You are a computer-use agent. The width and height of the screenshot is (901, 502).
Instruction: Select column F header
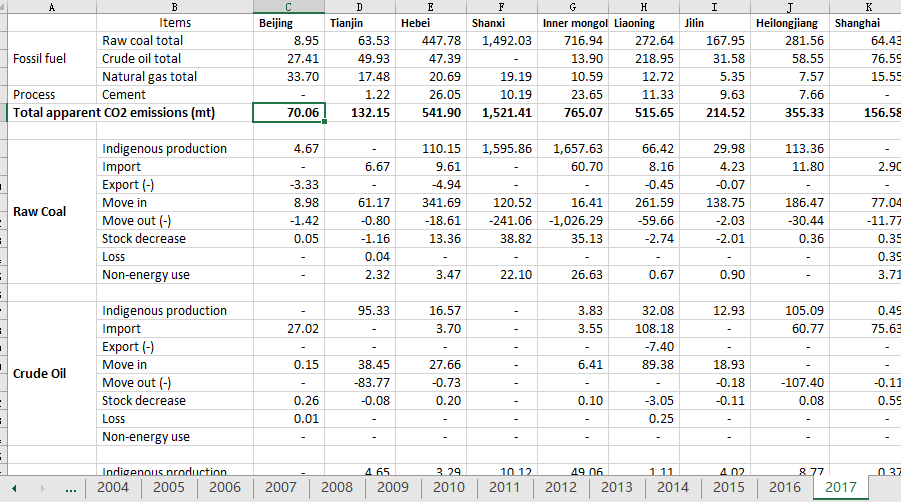tap(502, 7)
